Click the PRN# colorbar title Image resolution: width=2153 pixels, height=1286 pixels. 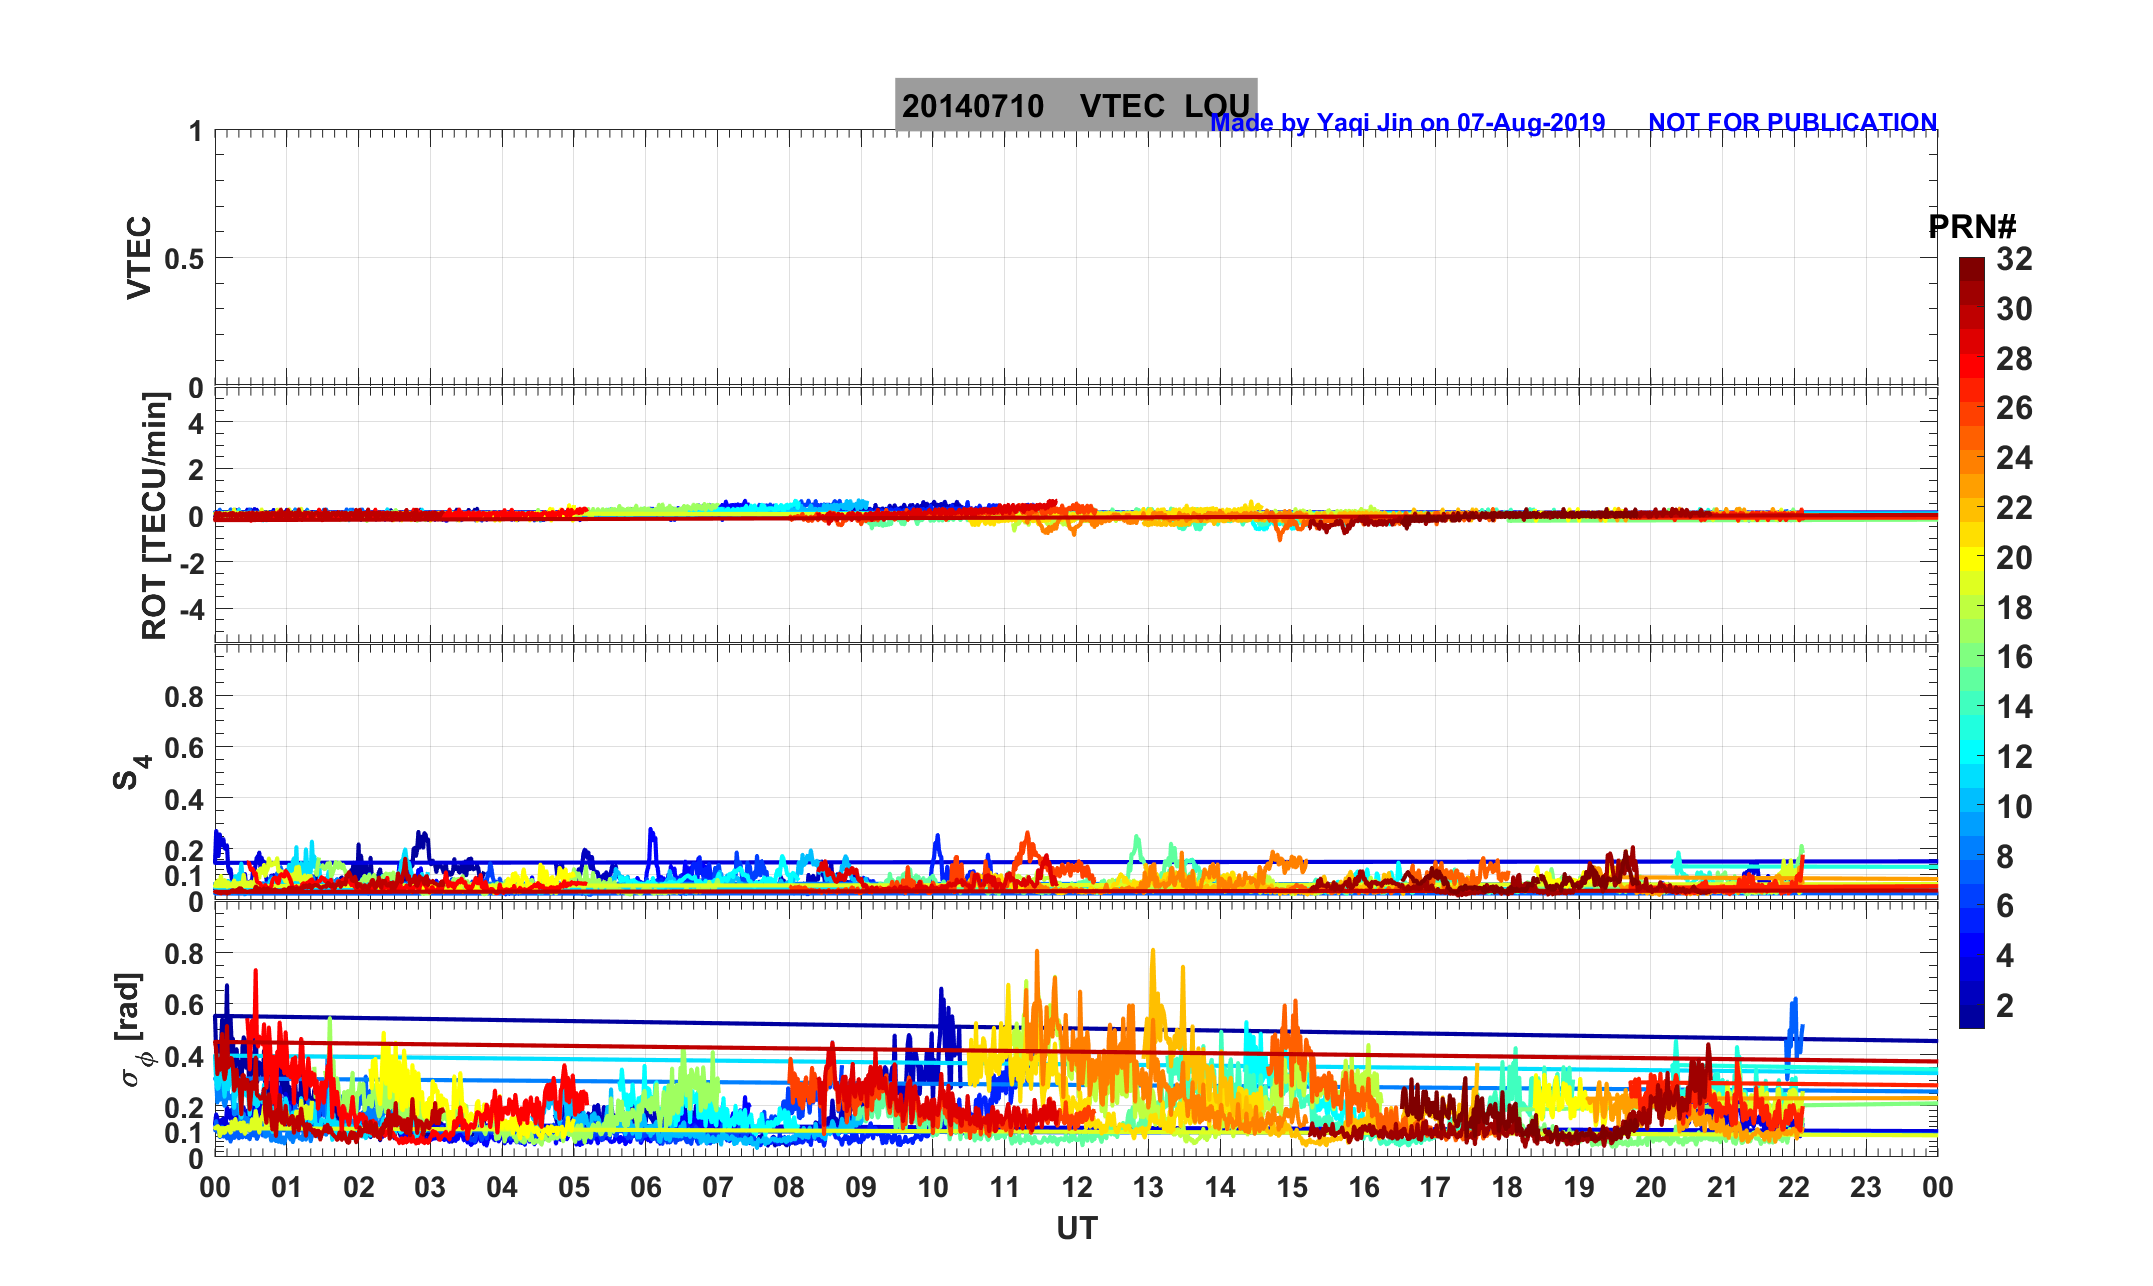1971,227
